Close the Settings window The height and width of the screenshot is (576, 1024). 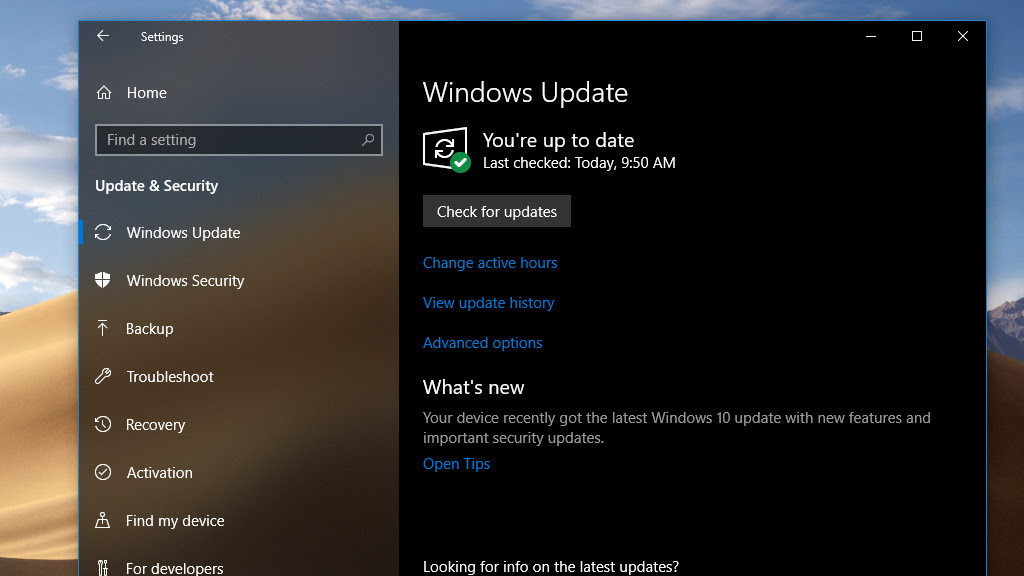[x=963, y=36]
